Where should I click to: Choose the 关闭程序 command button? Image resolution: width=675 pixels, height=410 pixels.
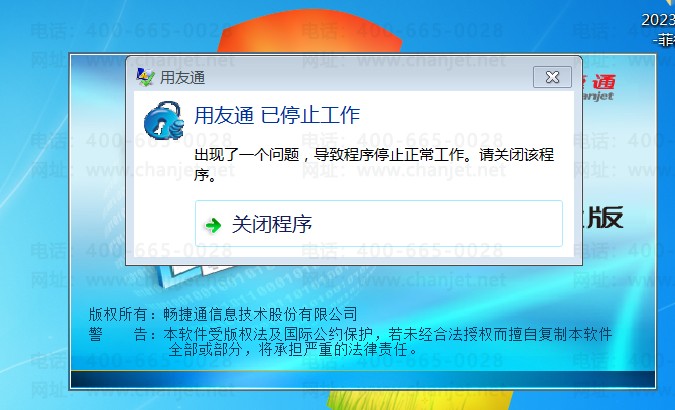379,224
